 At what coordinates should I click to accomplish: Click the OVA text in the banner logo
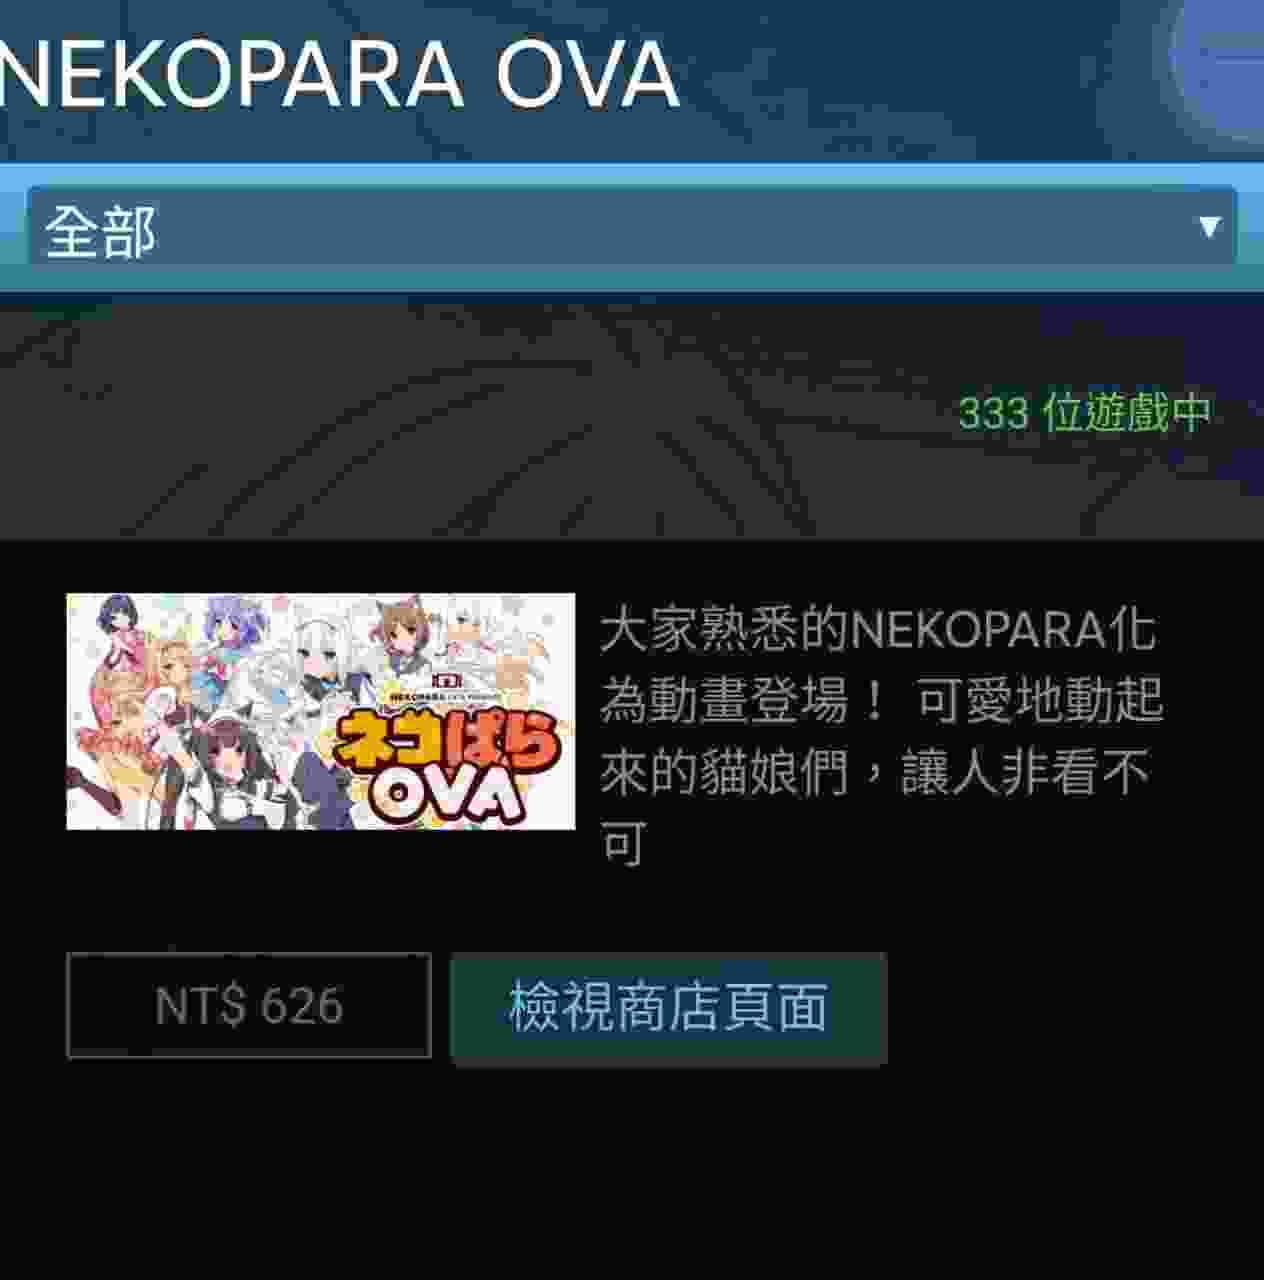445,796
